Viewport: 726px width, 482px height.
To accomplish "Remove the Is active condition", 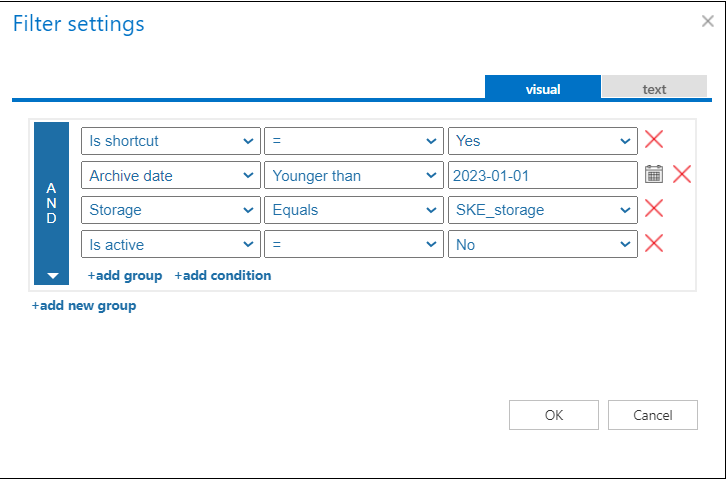I will (654, 243).
